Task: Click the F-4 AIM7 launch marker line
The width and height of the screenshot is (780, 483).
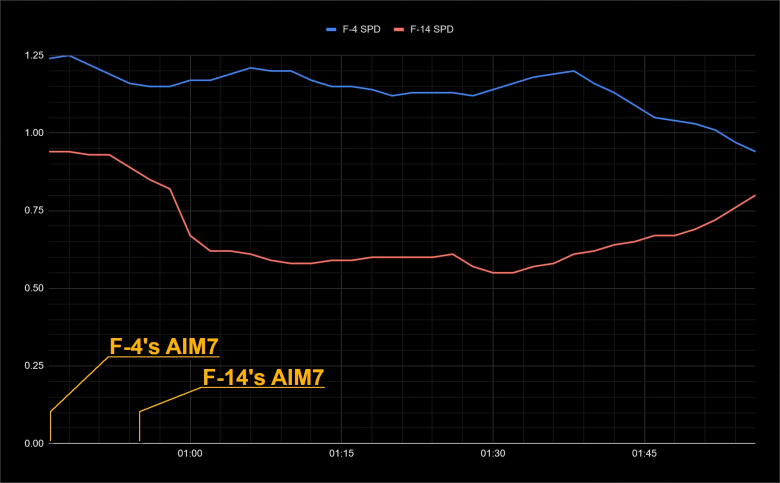Action: [50, 427]
